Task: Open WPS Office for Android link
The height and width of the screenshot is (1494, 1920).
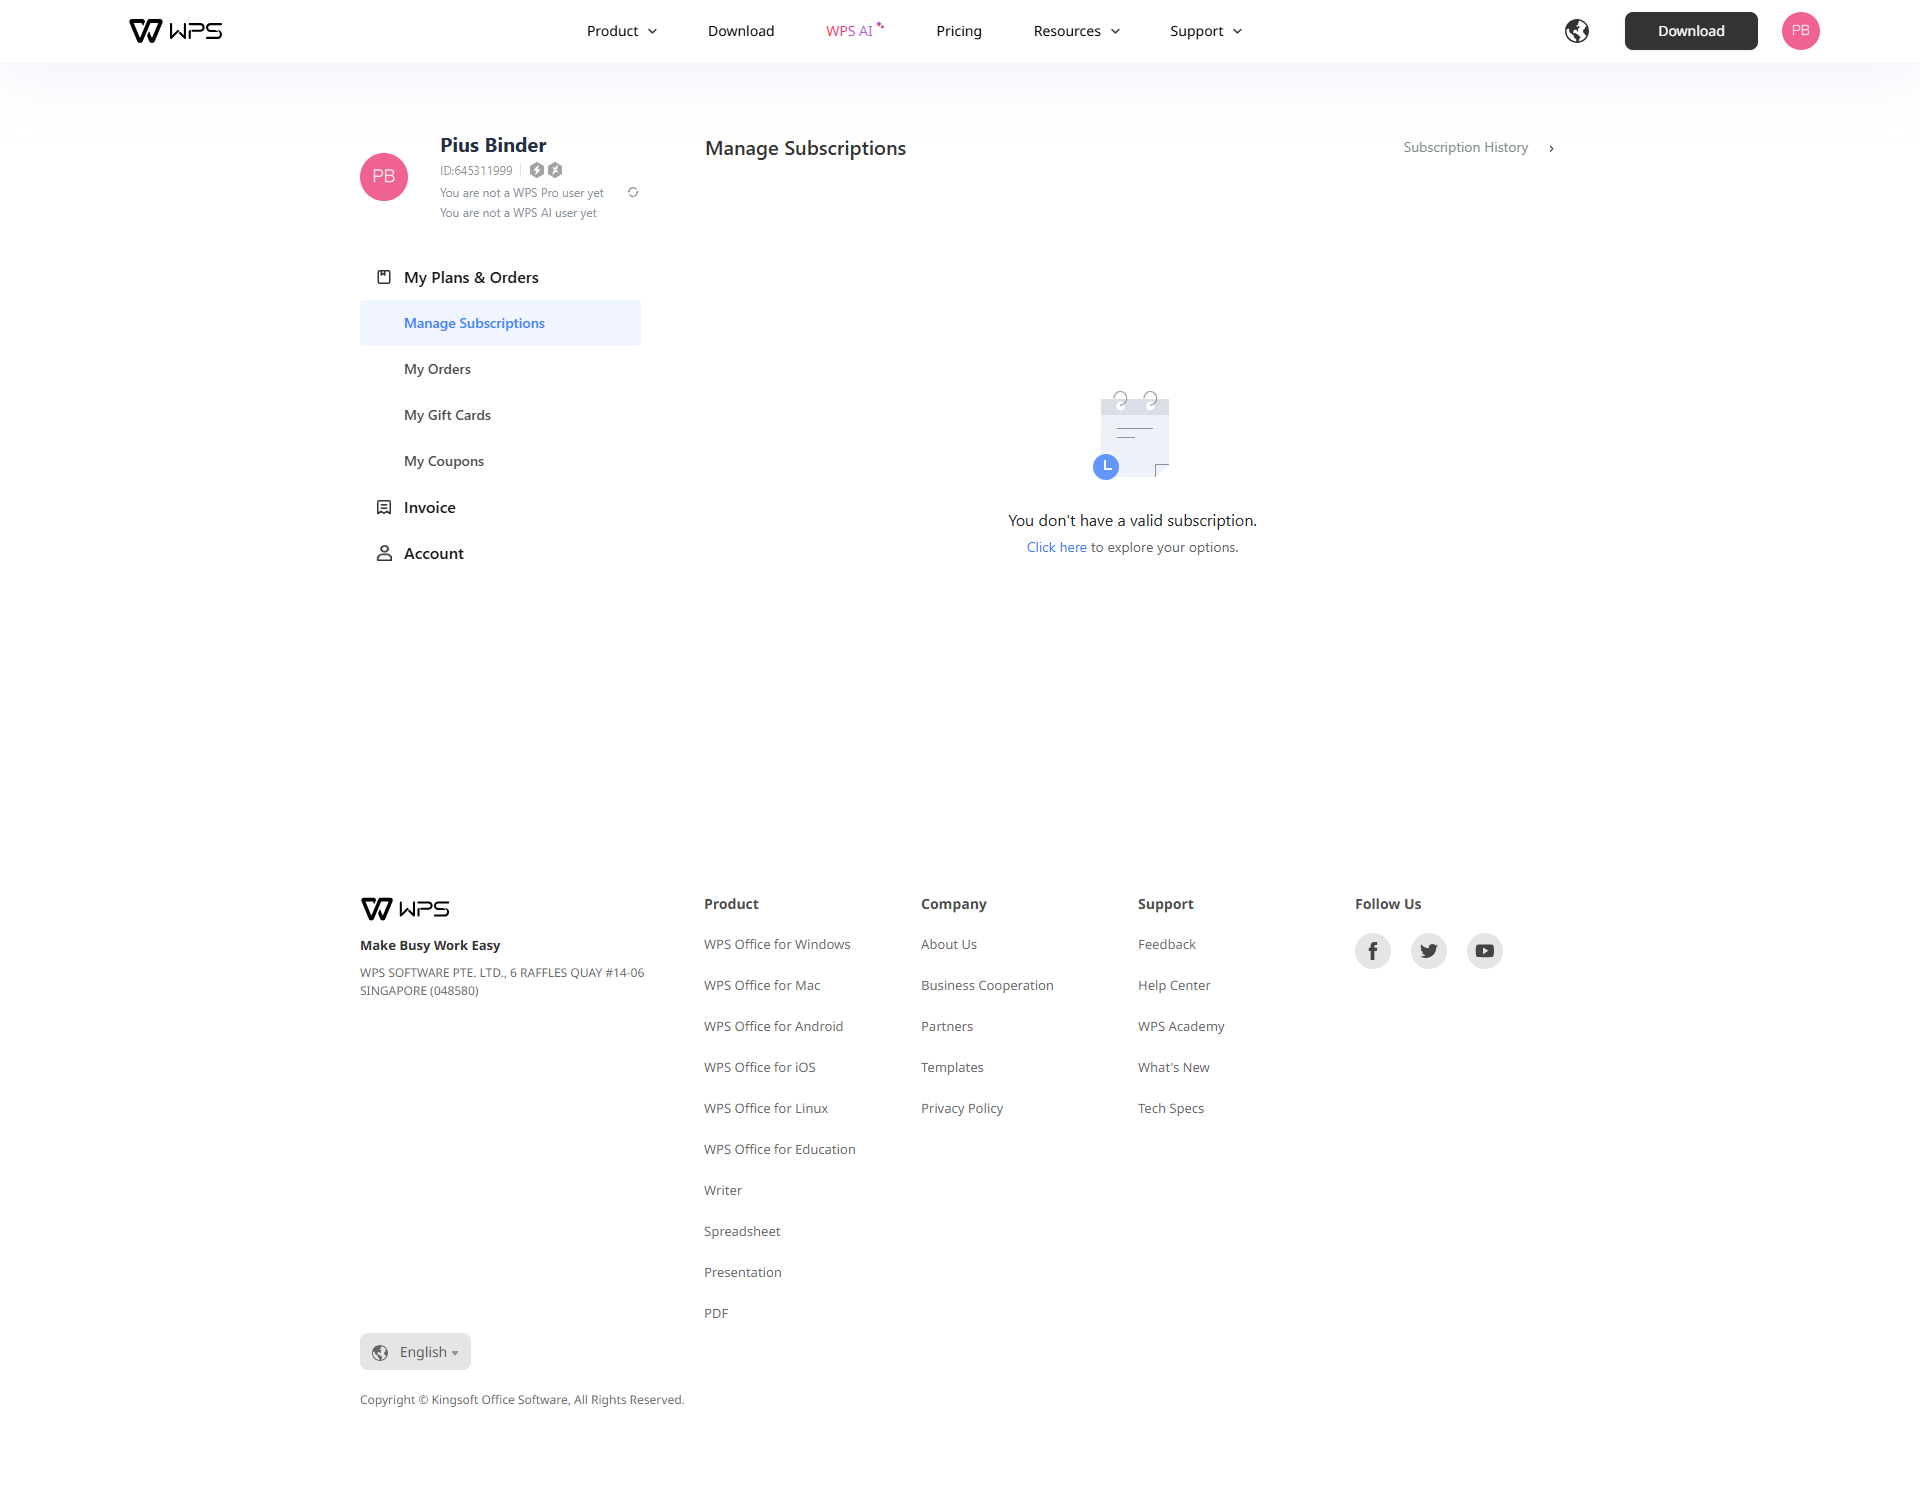Action: pos(773,1026)
